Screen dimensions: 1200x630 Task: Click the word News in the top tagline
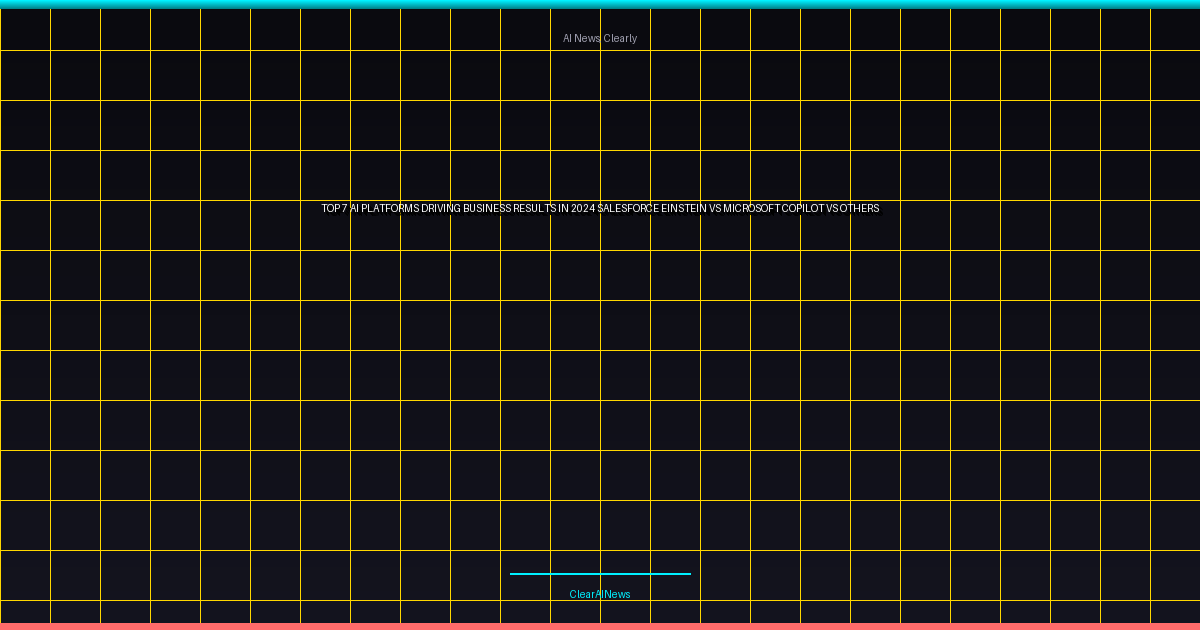point(588,38)
